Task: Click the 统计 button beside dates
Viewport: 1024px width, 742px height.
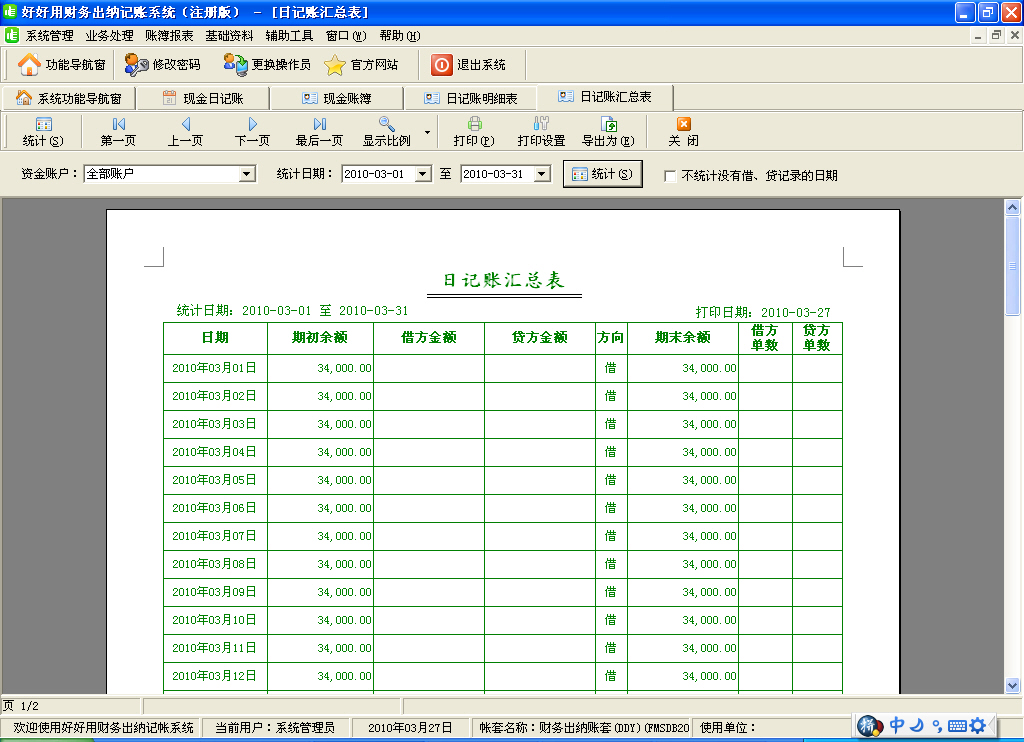Action: tap(602, 174)
